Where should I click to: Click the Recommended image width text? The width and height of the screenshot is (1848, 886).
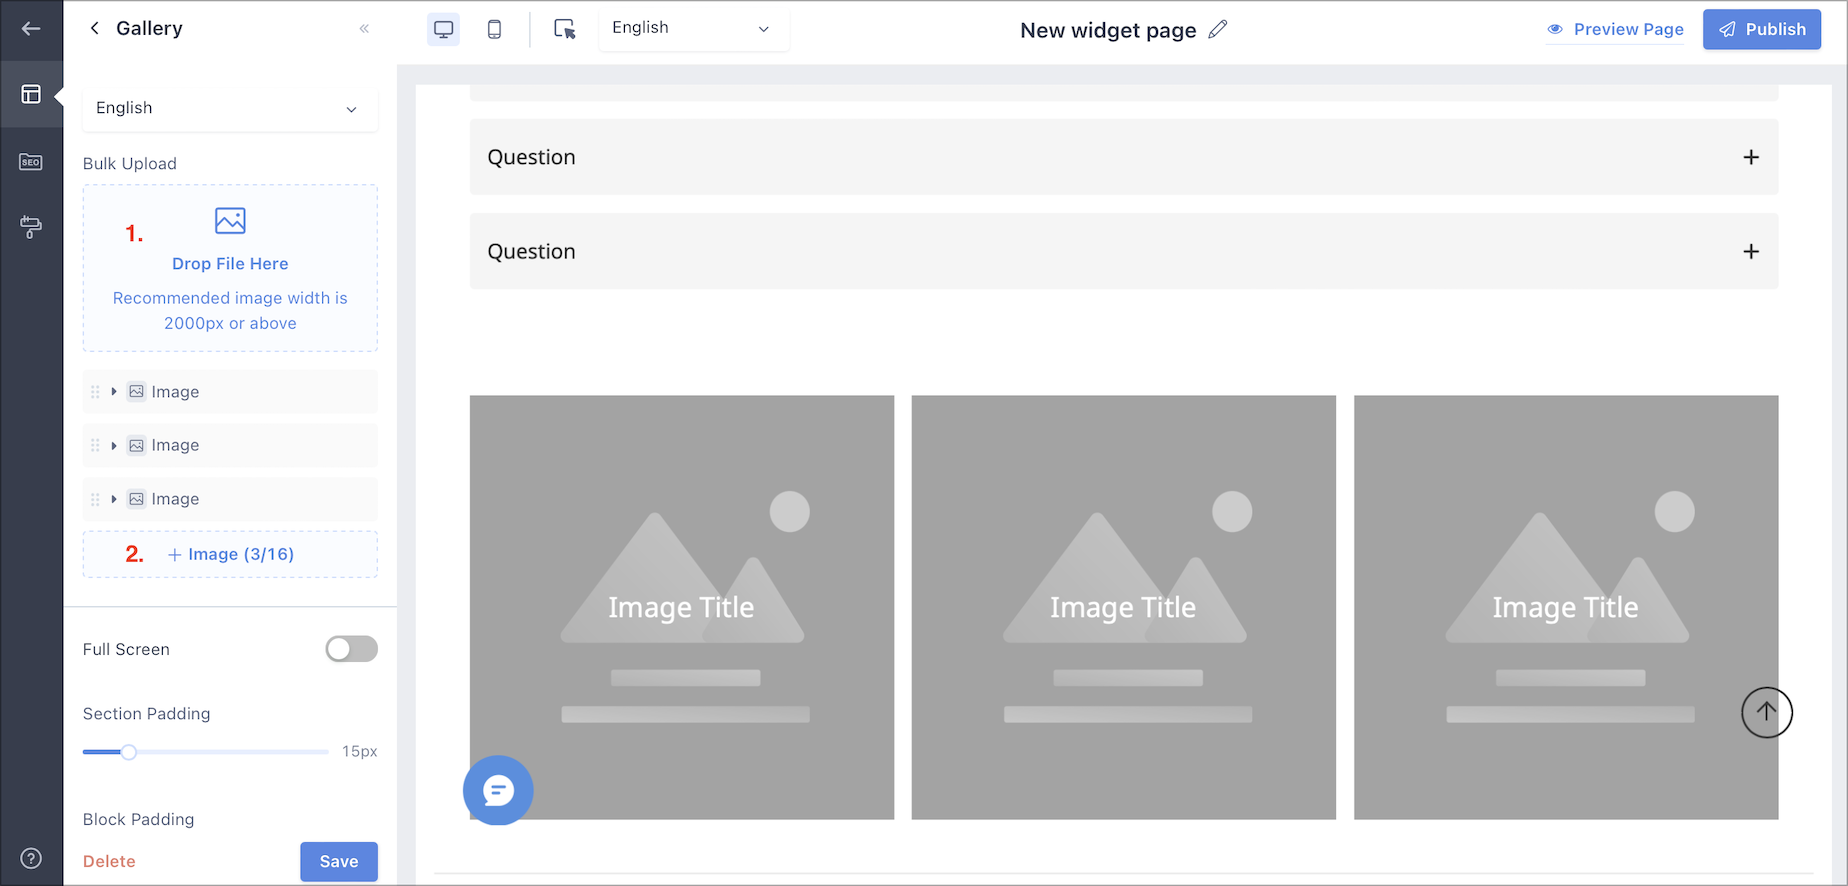tap(230, 310)
